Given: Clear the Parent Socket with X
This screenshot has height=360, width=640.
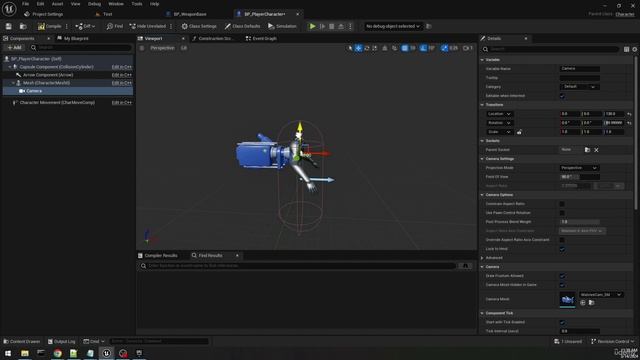Looking at the screenshot, I should [596, 150].
